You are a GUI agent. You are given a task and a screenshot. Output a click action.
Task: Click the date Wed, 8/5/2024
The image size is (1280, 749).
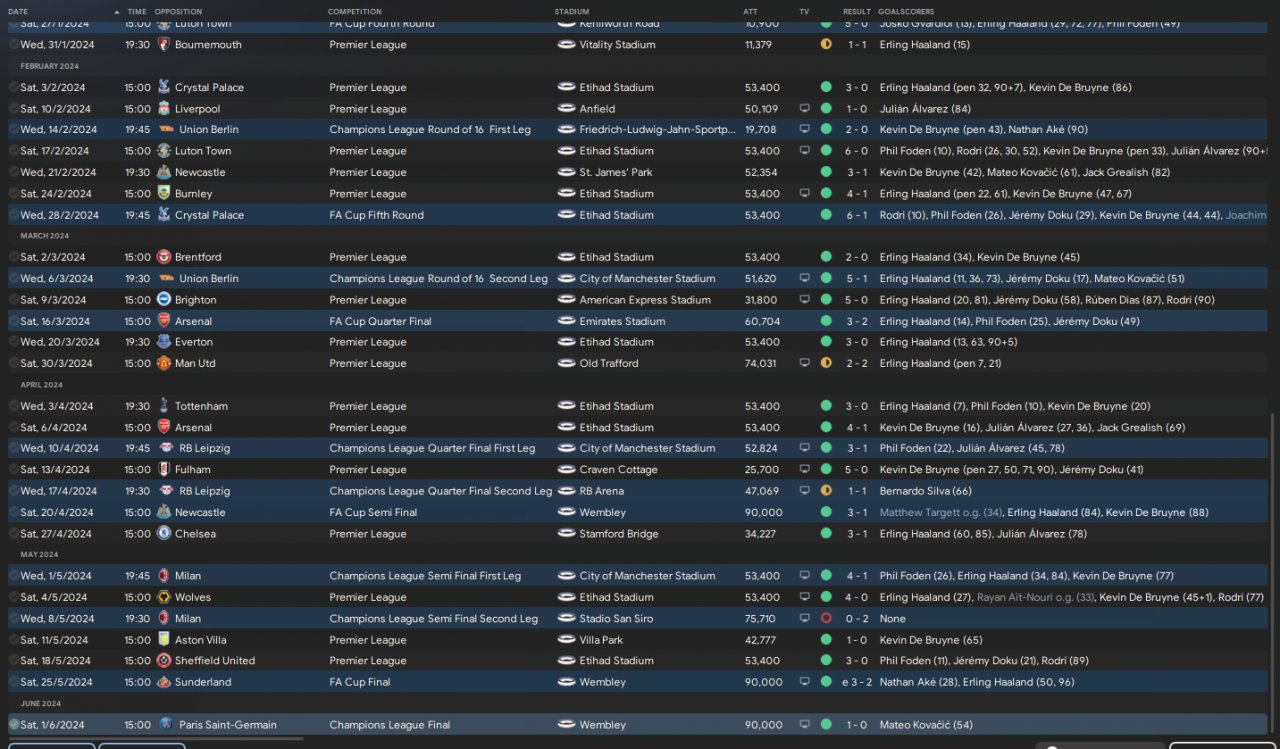pos(57,619)
